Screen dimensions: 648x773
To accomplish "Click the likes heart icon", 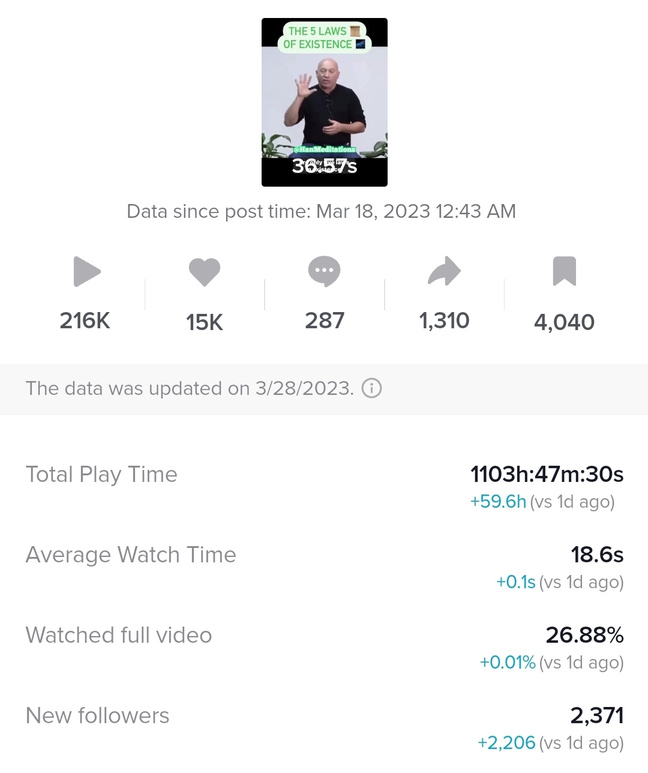I will 204,271.
